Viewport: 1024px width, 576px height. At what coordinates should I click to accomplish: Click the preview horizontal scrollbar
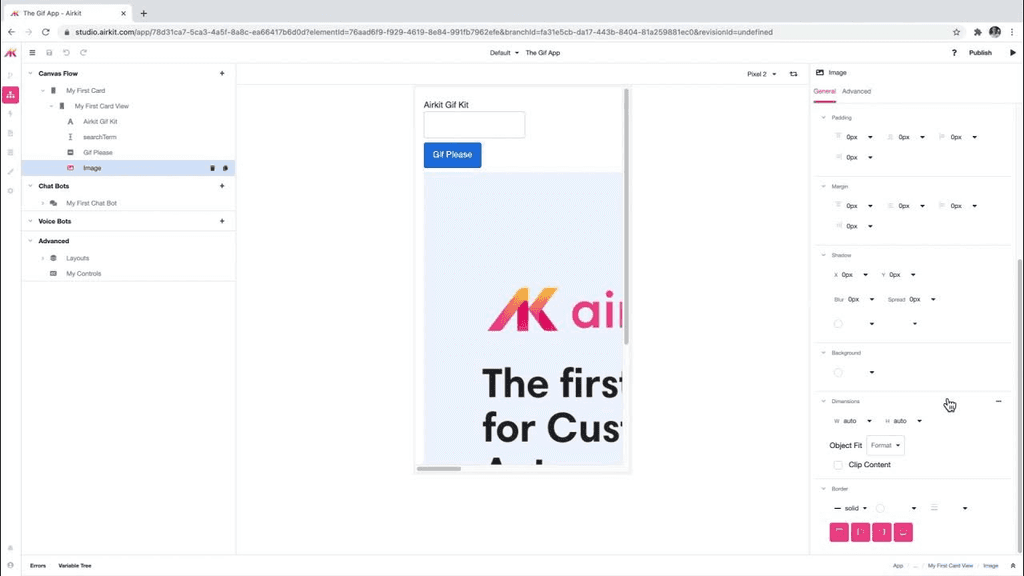439,468
